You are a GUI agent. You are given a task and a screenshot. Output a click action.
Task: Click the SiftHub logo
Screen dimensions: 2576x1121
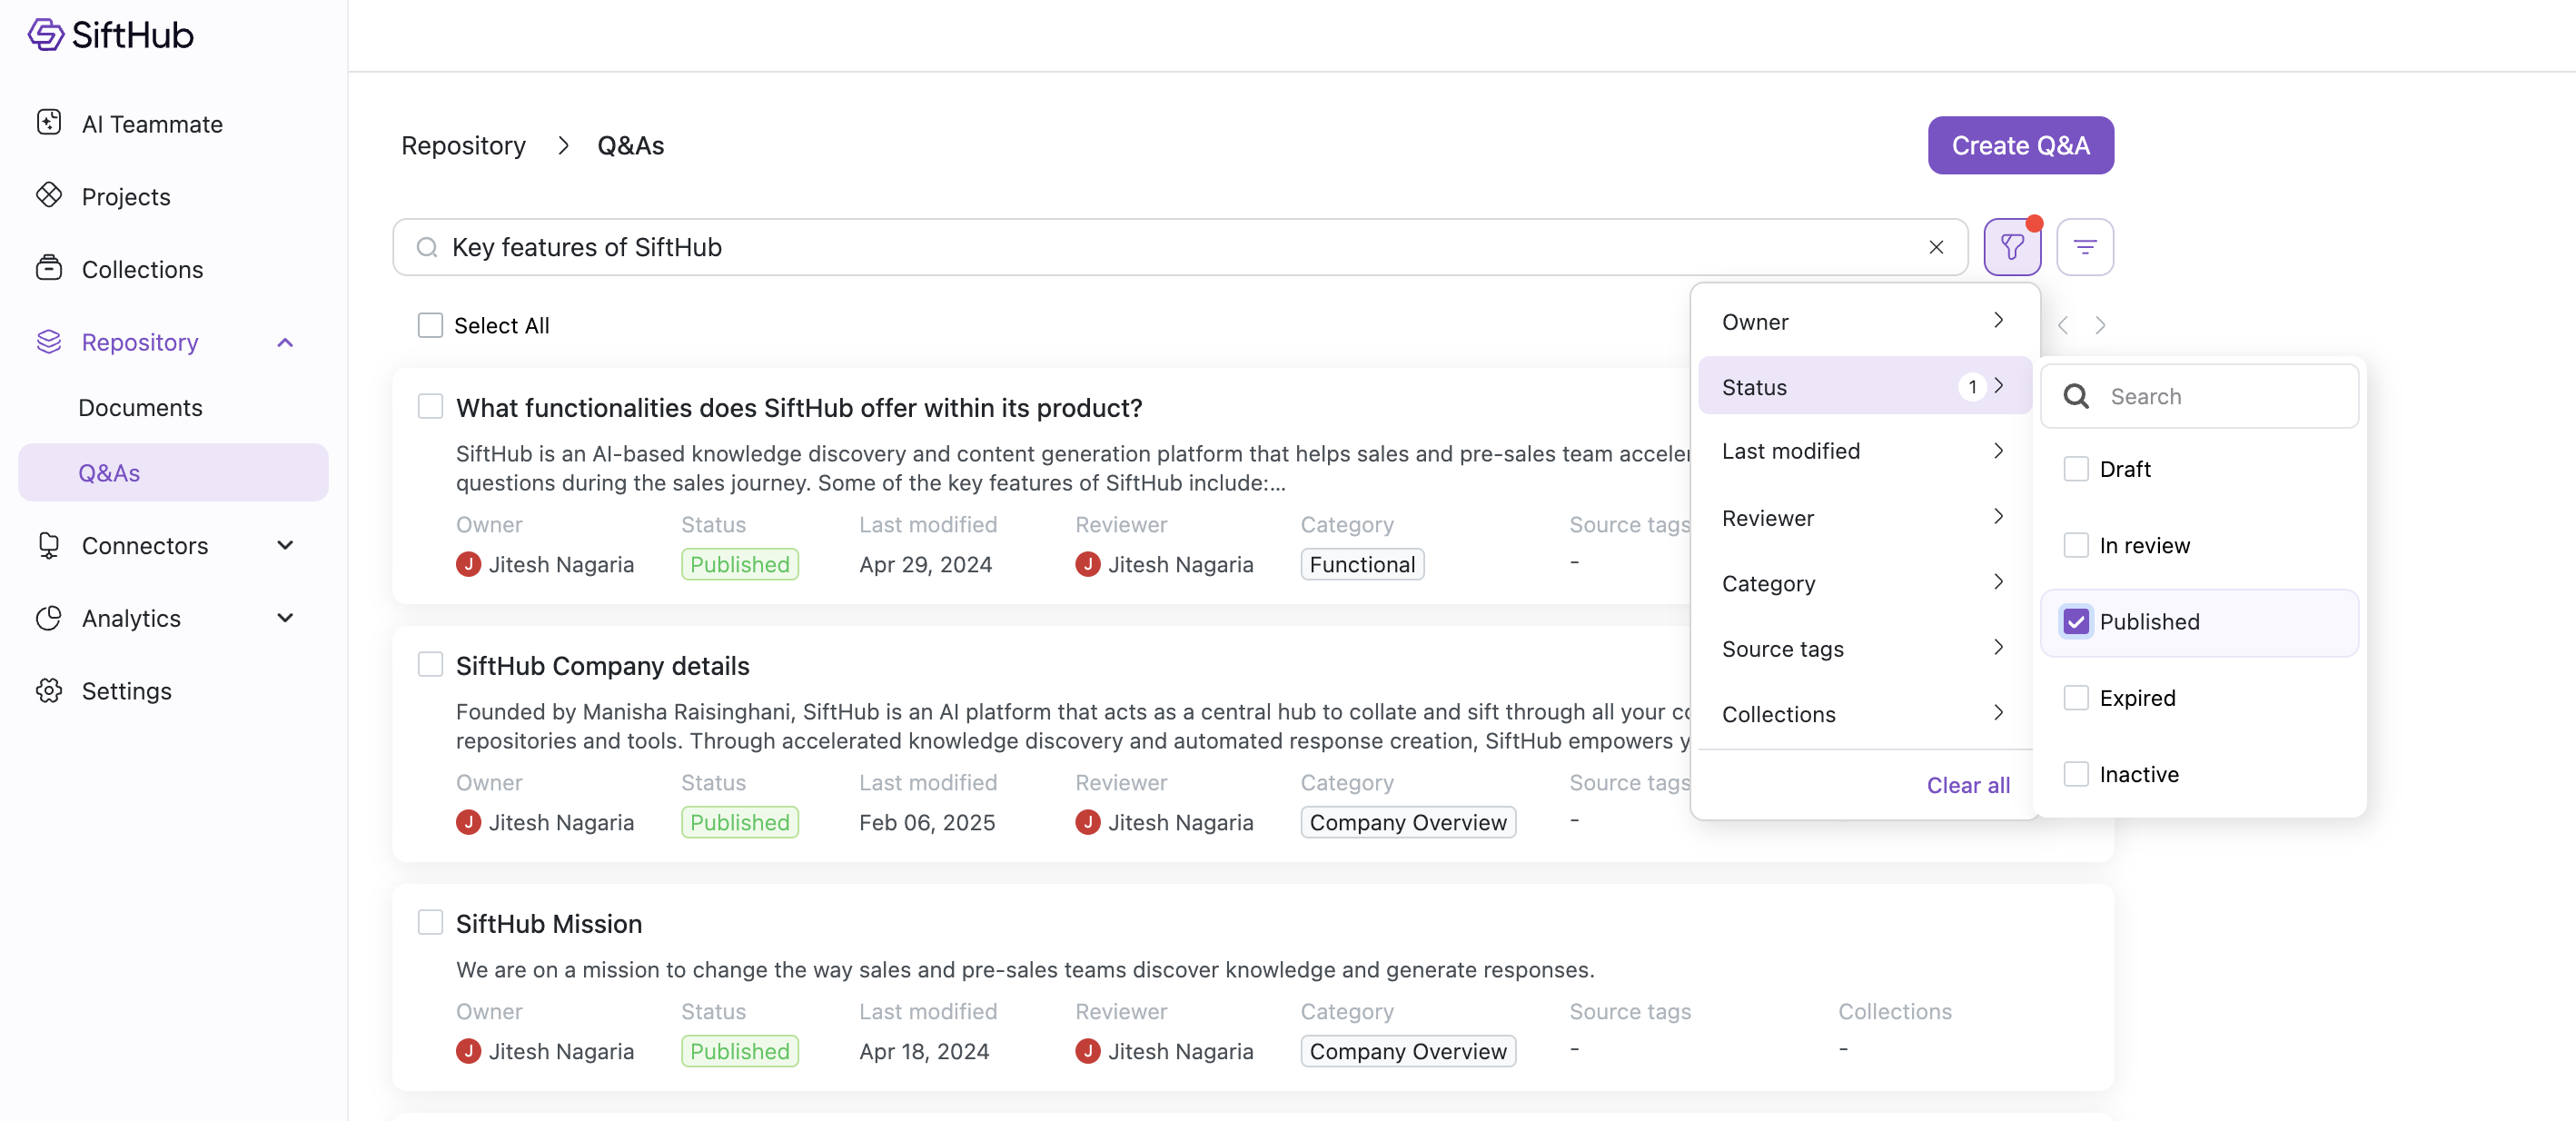111,34
